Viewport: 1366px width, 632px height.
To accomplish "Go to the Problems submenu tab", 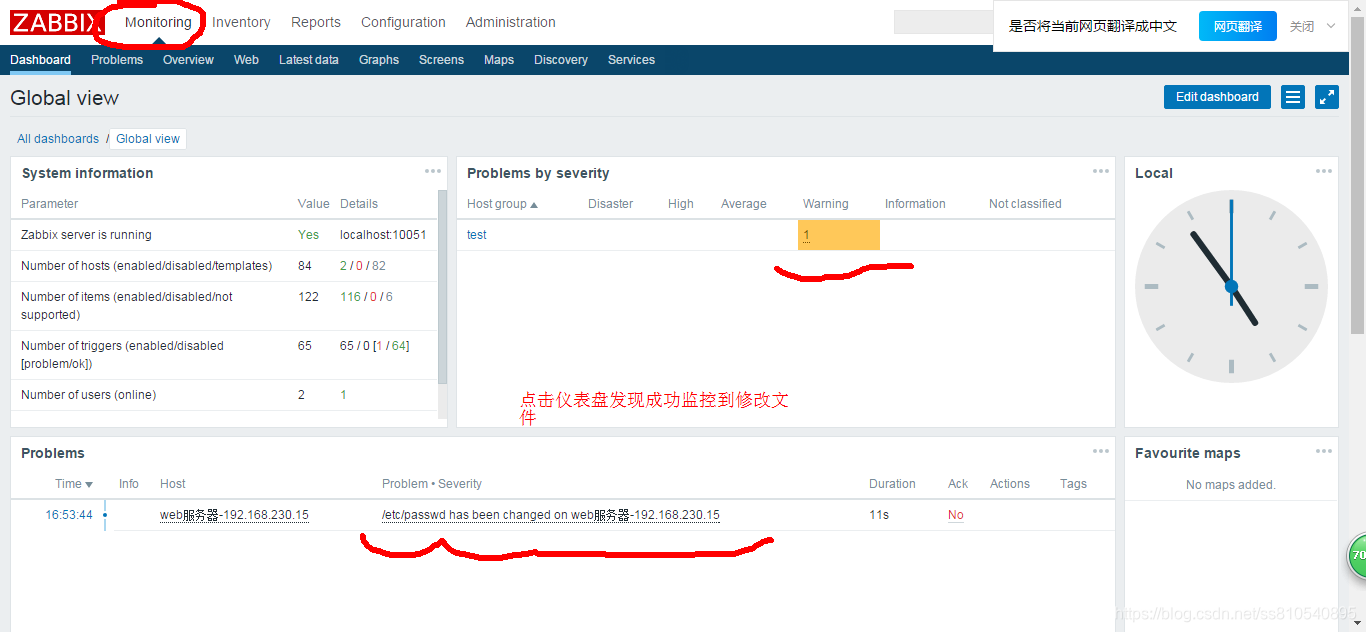I will click(x=117, y=60).
